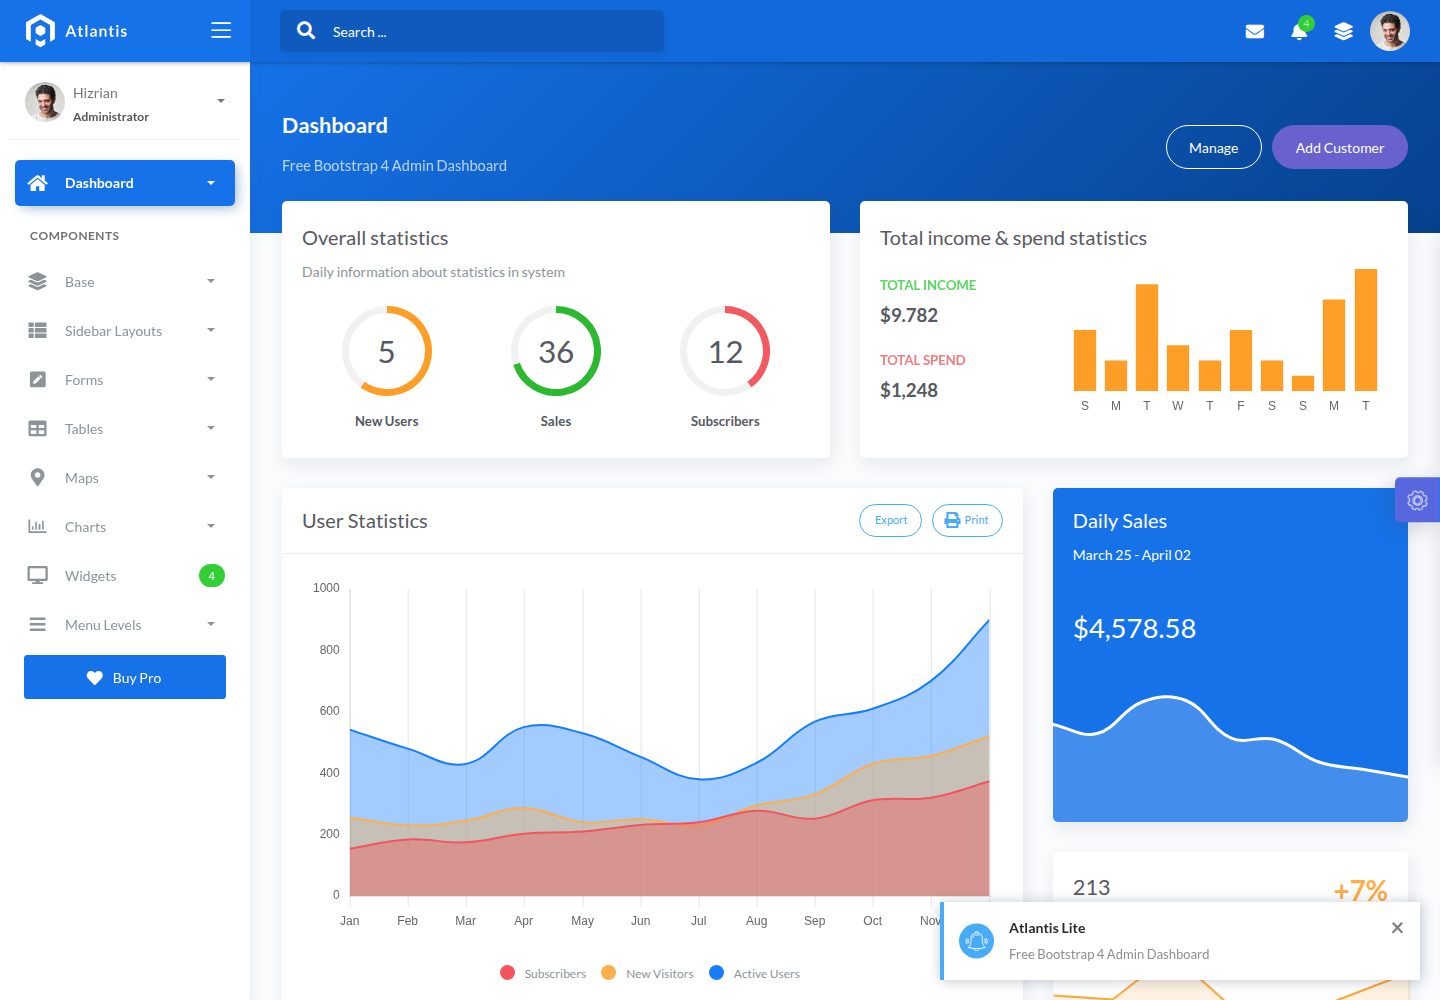Click the Sales progress circle

click(x=556, y=351)
